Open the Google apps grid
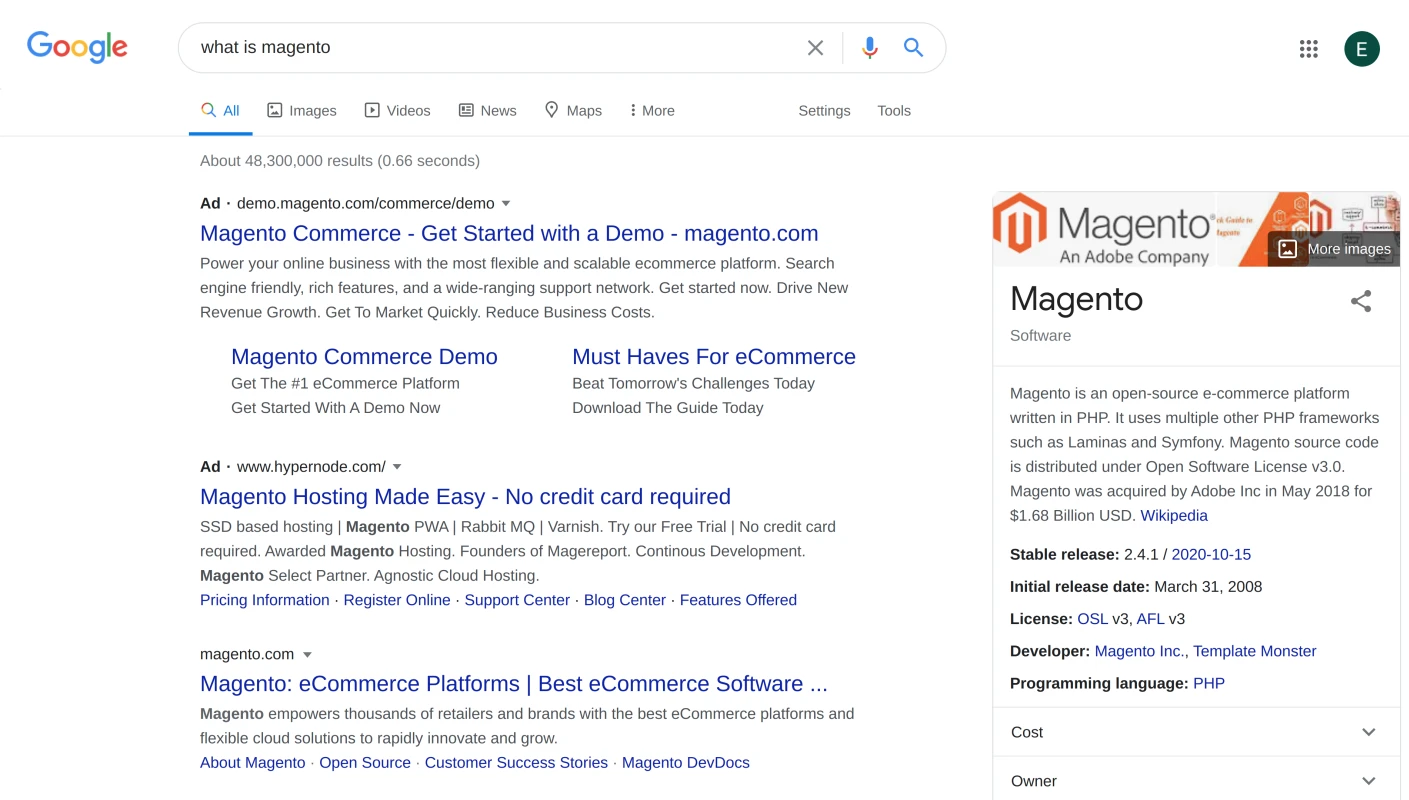1409x800 pixels. pos(1308,49)
